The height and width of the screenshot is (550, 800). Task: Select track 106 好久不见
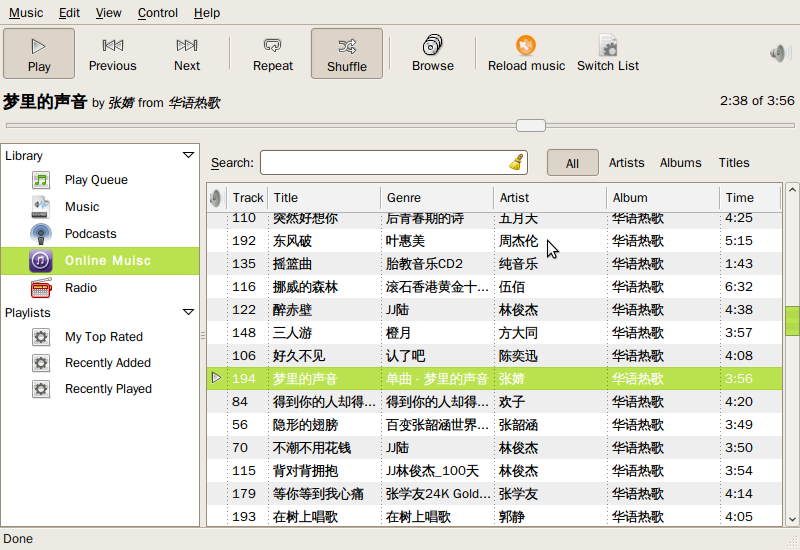(x=494, y=356)
